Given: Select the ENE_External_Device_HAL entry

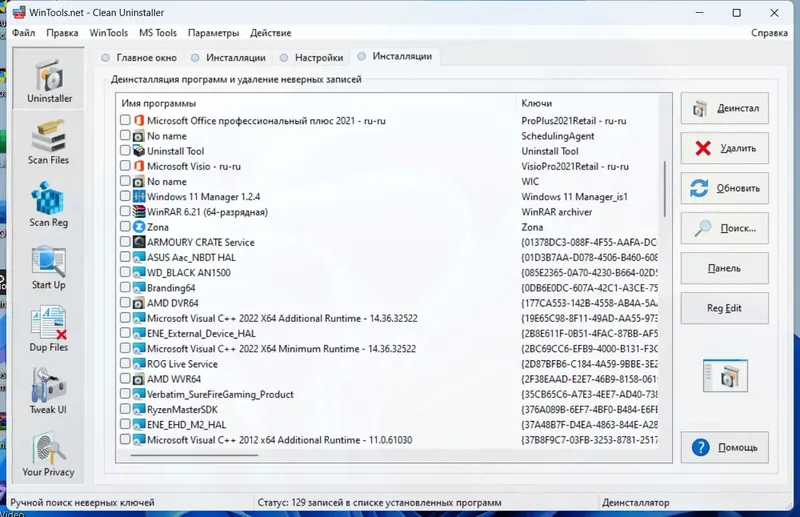Looking at the screenshot, I should [201, 333].
